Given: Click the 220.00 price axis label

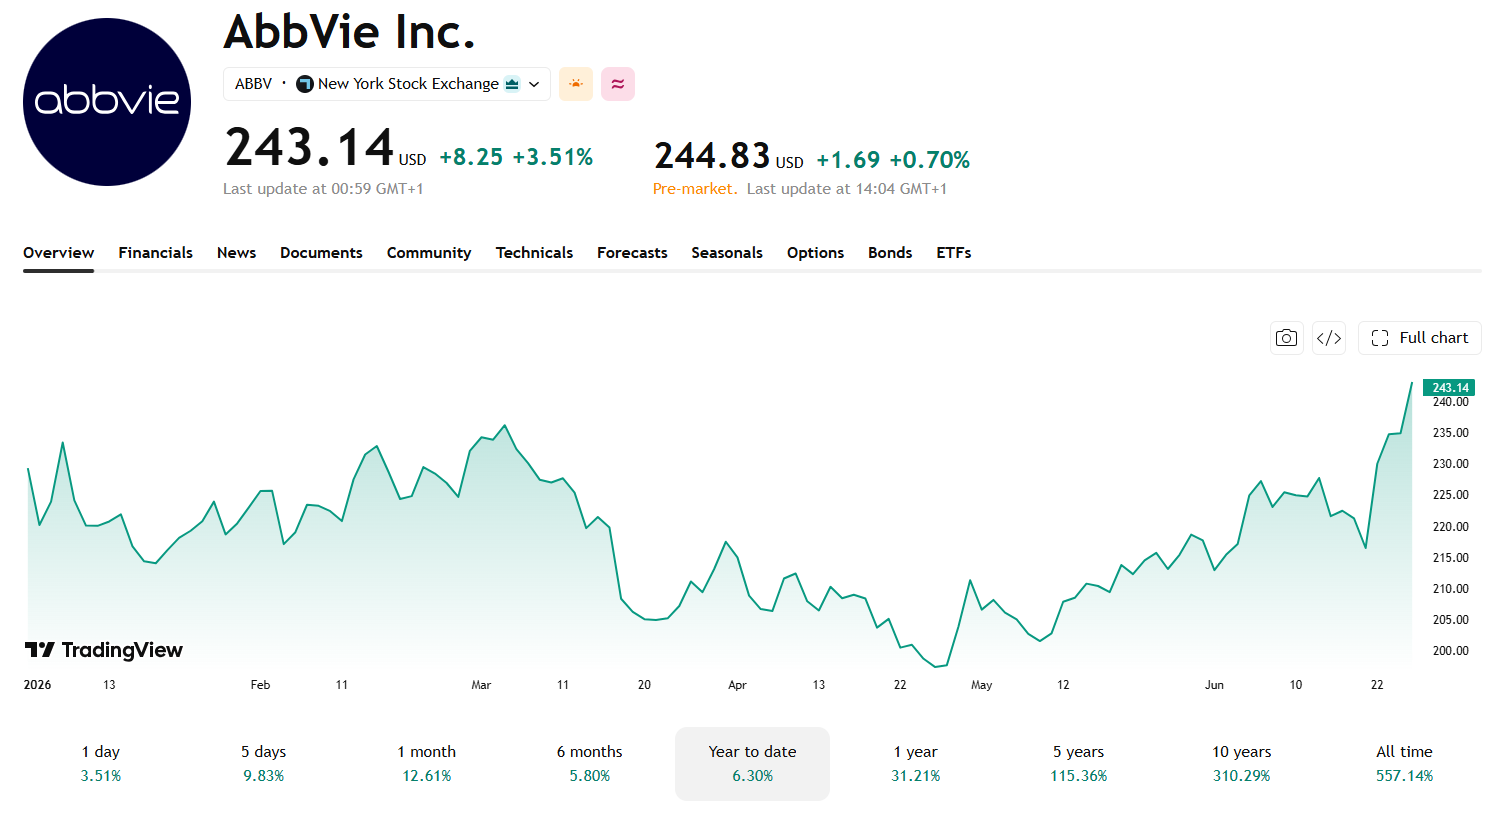Looking at the screenshot, I should (1451, 527).
